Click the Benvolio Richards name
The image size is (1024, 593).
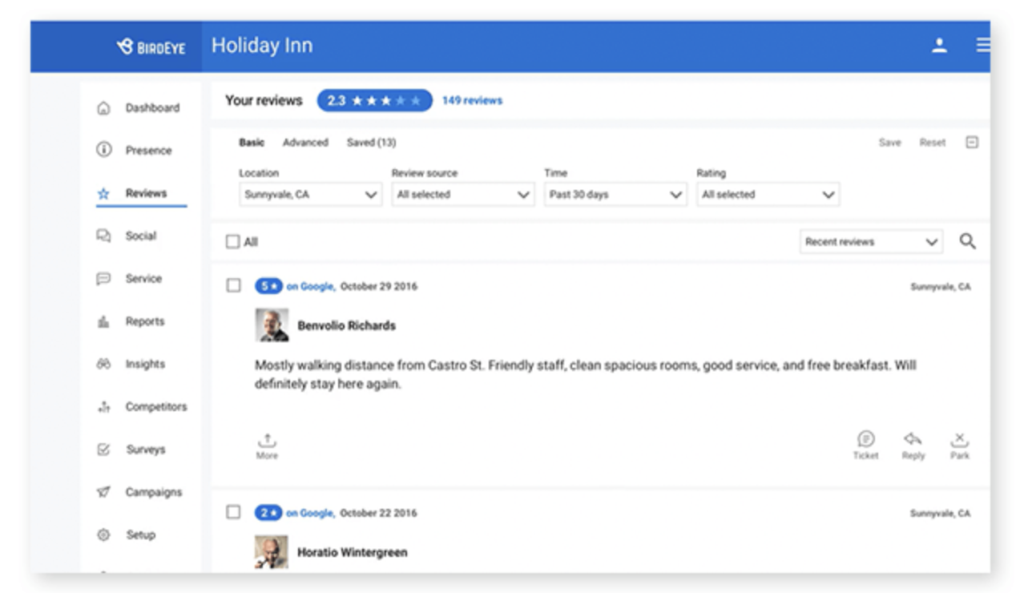click(x=347, y=325)
